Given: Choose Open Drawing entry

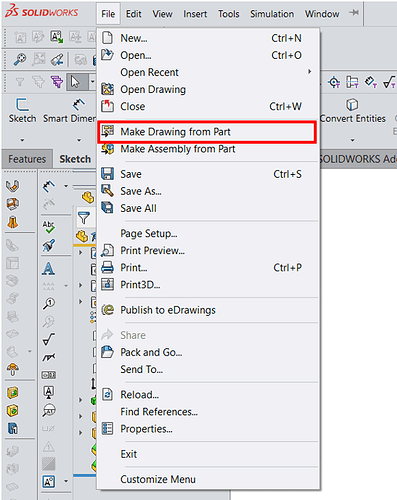Looking at the screenshot, I should (207, 89).
